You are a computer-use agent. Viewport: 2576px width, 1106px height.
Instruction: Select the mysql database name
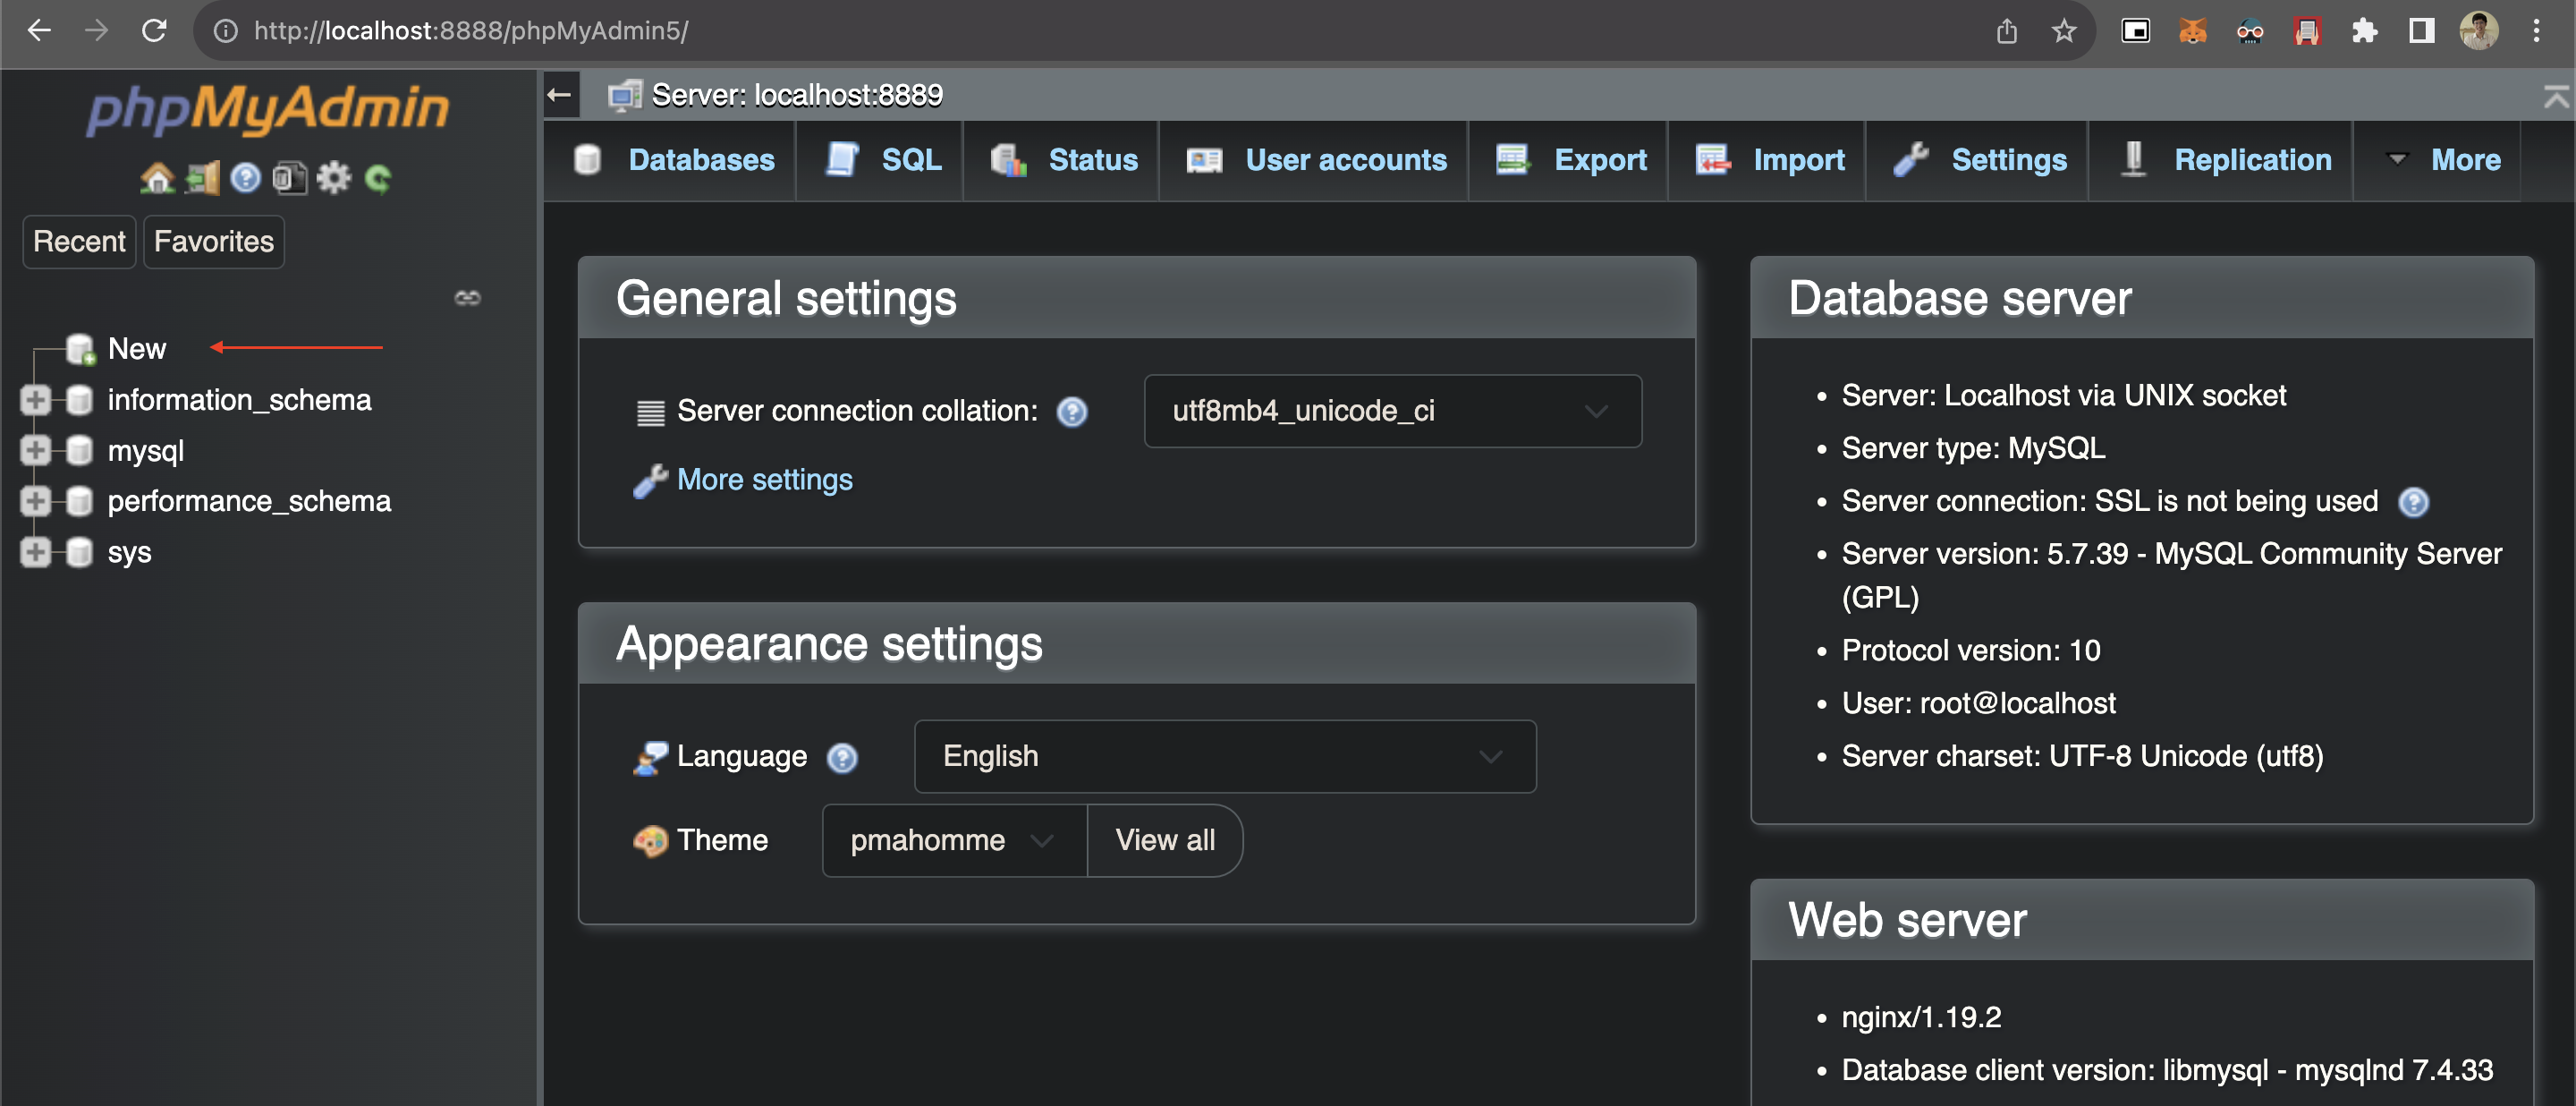click(x=146, y=451)
